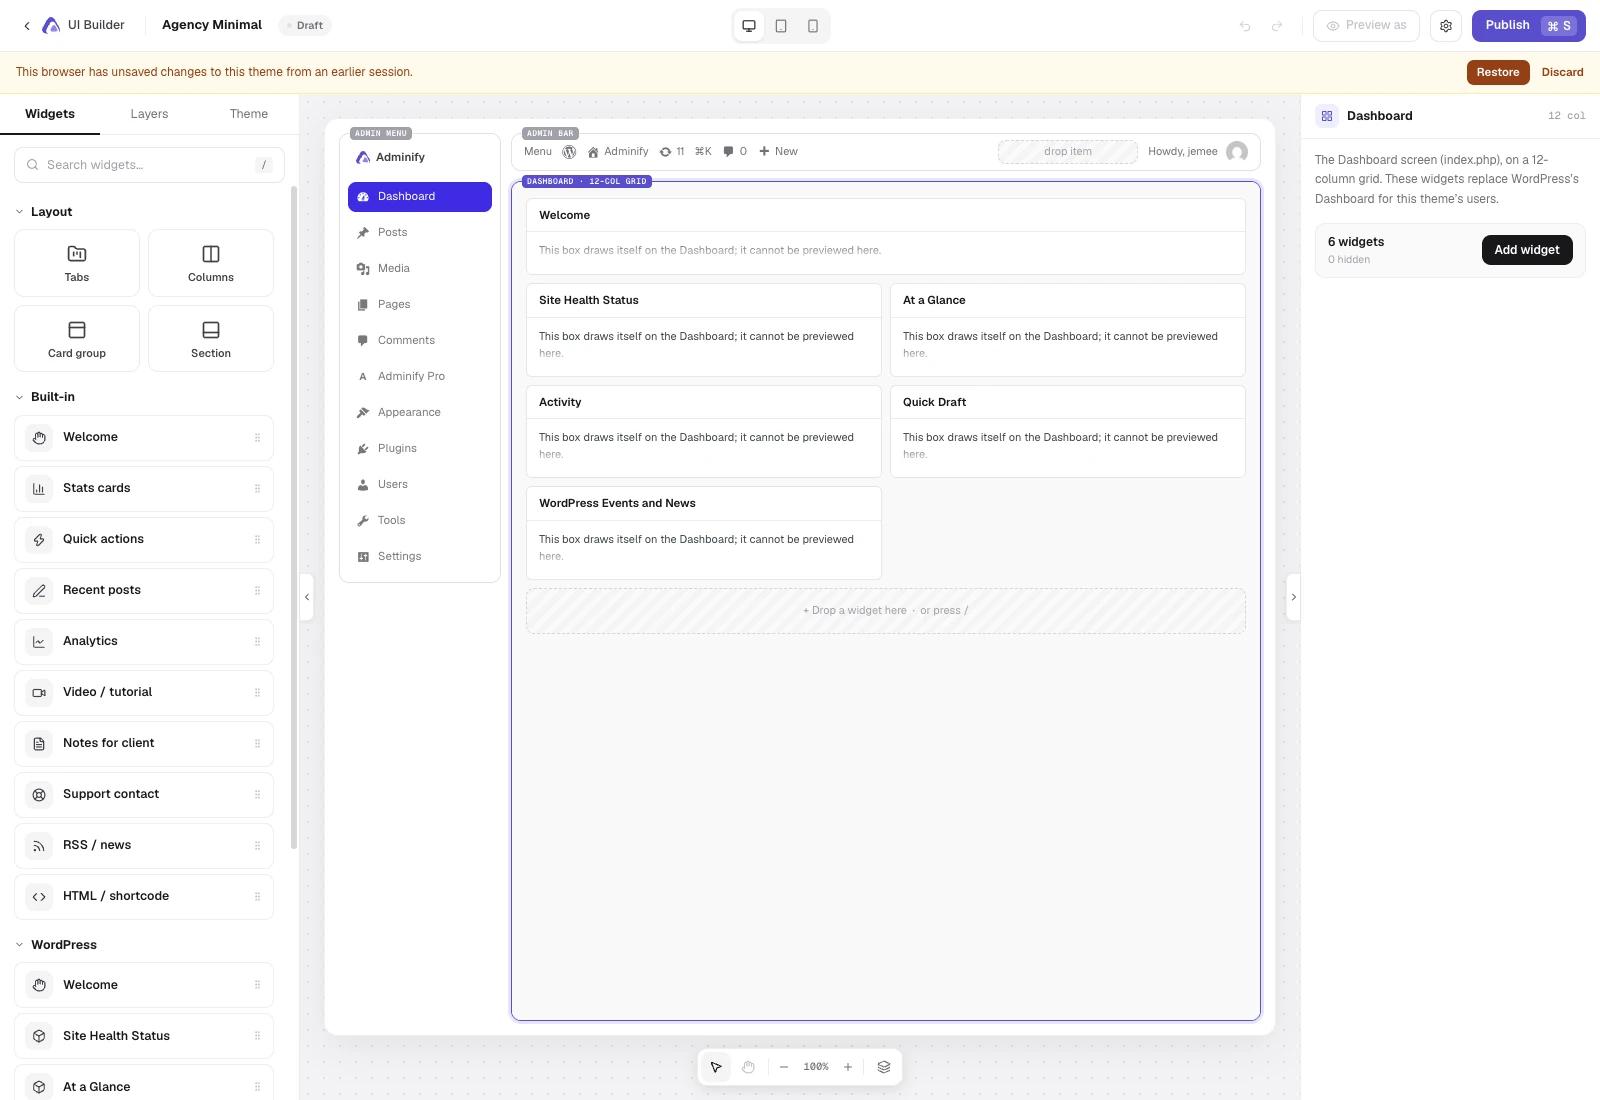Select the Quick Draft dashboard box

pyautogui.click(x=1068, y=431)
